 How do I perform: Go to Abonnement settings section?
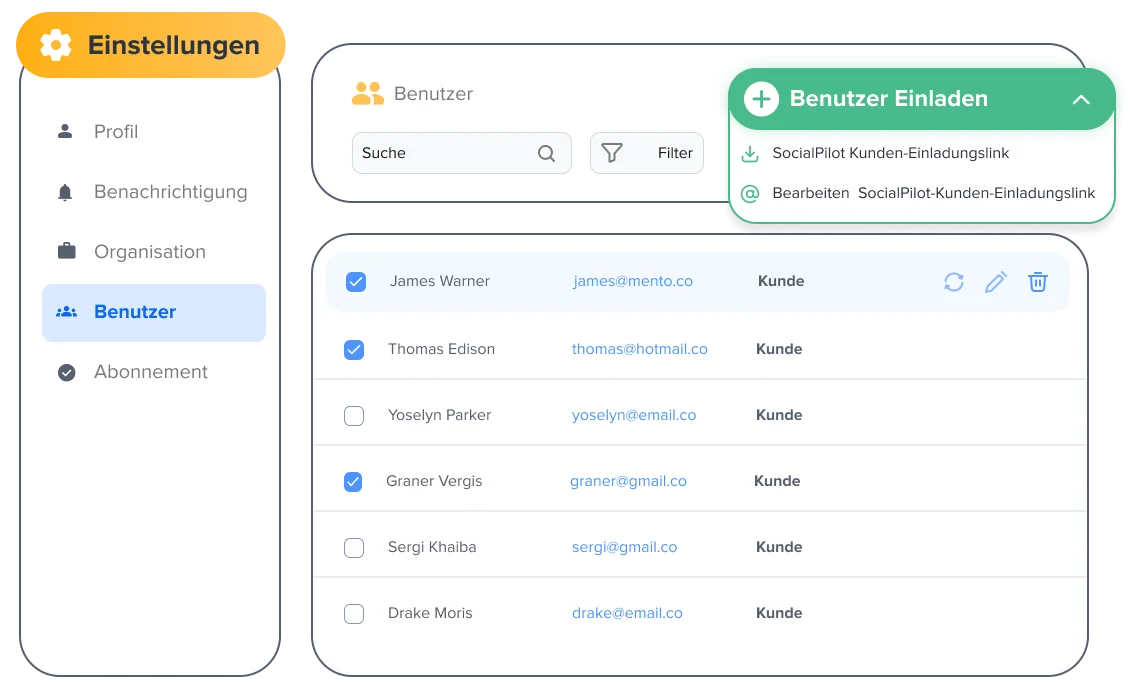click(x=150, y=372)
